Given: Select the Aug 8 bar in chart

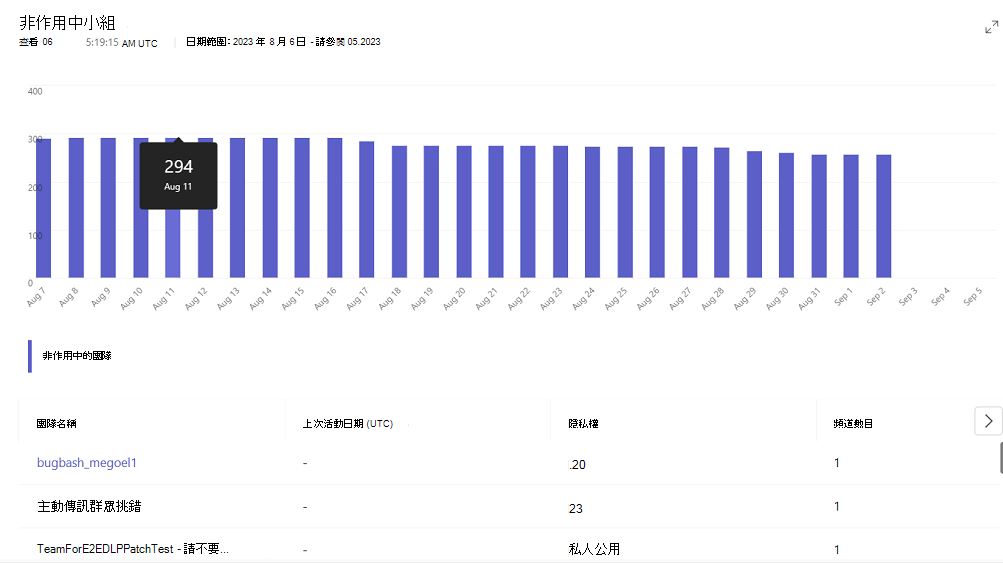Looking at the screenshot, I should click(76, 208).
